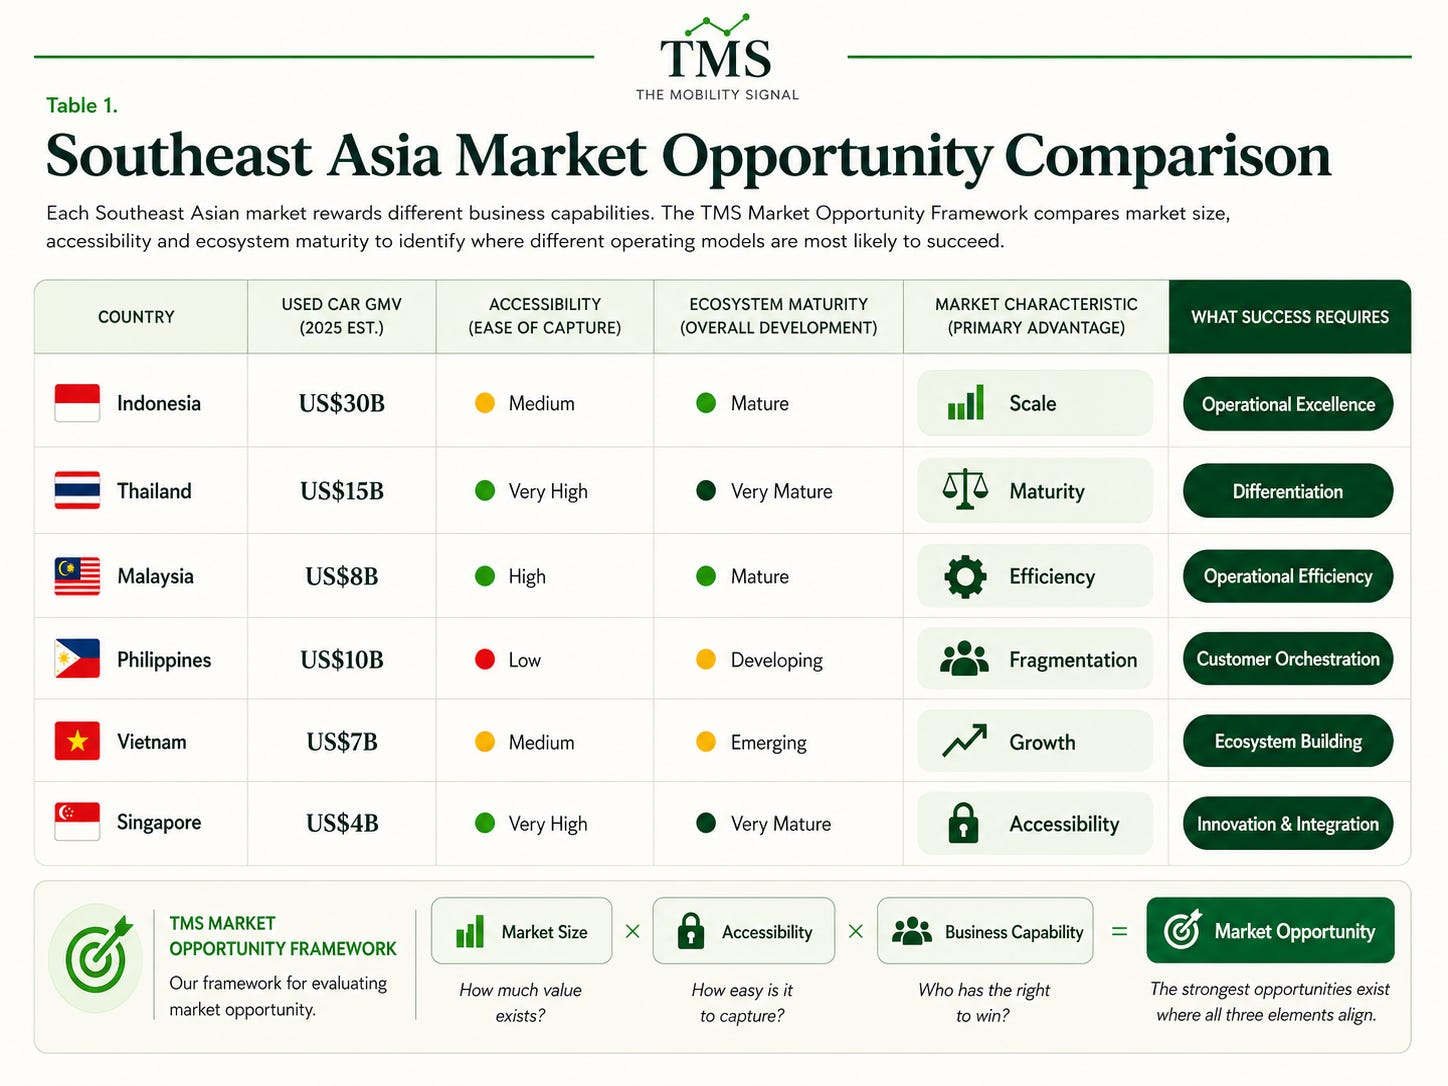Click the Used Car GMV column header
The width and height of the screenshot is (1448, 1086).
click(342, 316)
